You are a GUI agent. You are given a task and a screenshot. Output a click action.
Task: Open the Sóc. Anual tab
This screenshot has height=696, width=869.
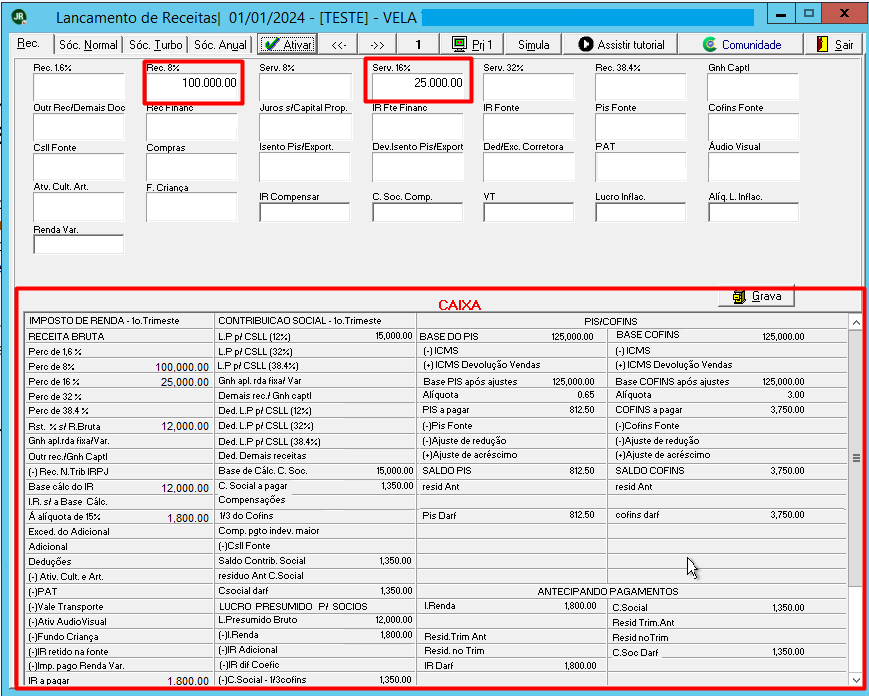tap(220, 45)
